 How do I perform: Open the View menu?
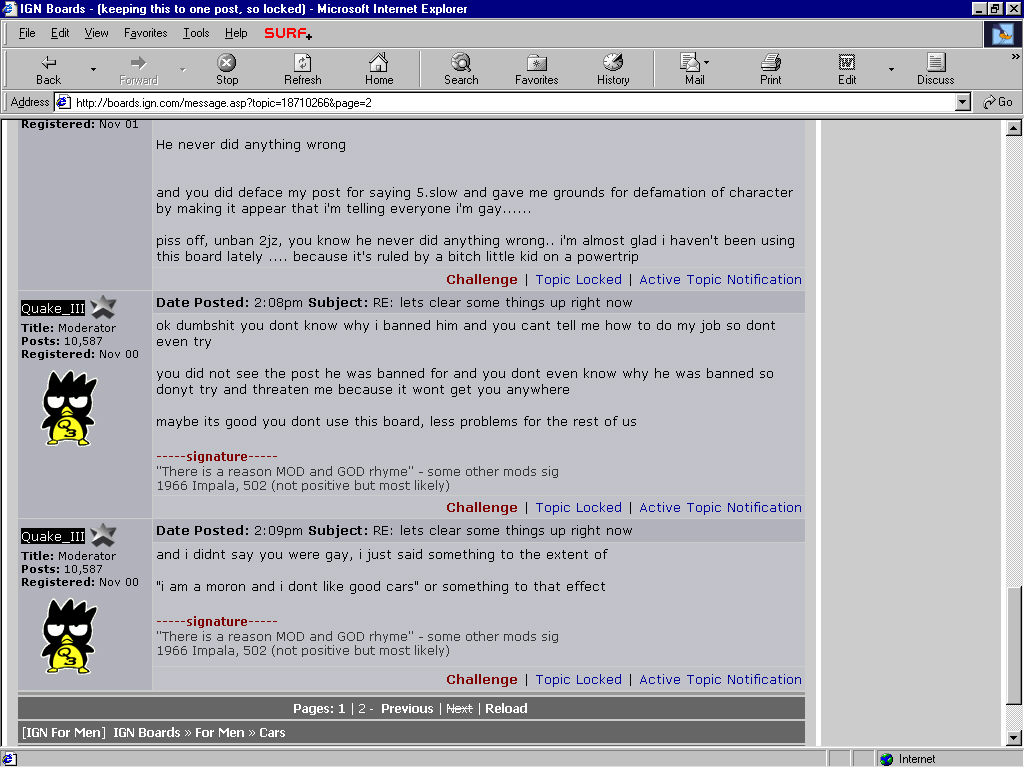[97, 33]
